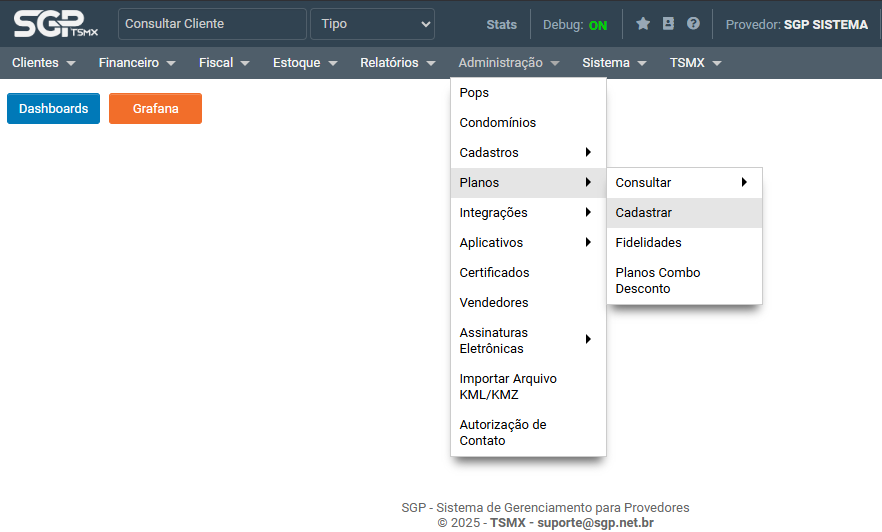Image resolution: width=882 pixels, height=532 pixels.
Task: Open favorites star icon
Action: (643, 24)
